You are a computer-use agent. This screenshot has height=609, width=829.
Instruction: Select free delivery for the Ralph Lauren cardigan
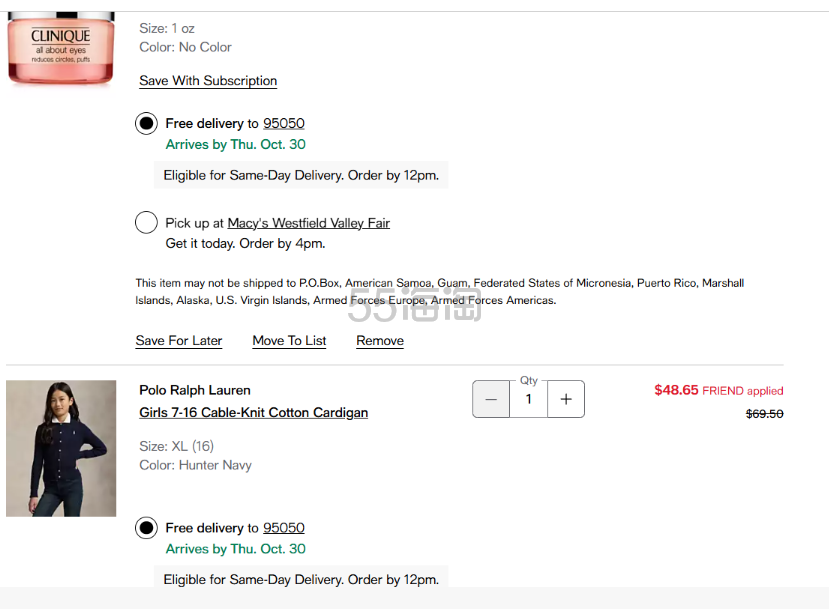point(147,528)
